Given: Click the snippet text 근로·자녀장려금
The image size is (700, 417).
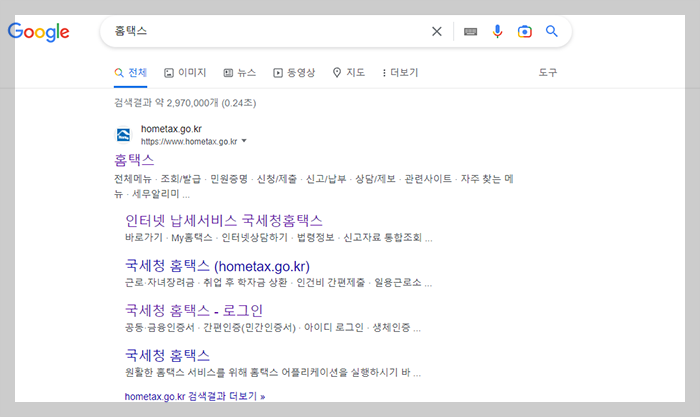Looking at the screenshot, I should (x=278, y=283).
